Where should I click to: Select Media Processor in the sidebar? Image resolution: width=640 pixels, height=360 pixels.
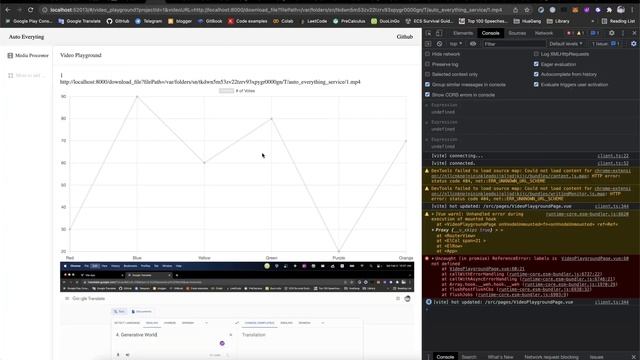[28, 56]
